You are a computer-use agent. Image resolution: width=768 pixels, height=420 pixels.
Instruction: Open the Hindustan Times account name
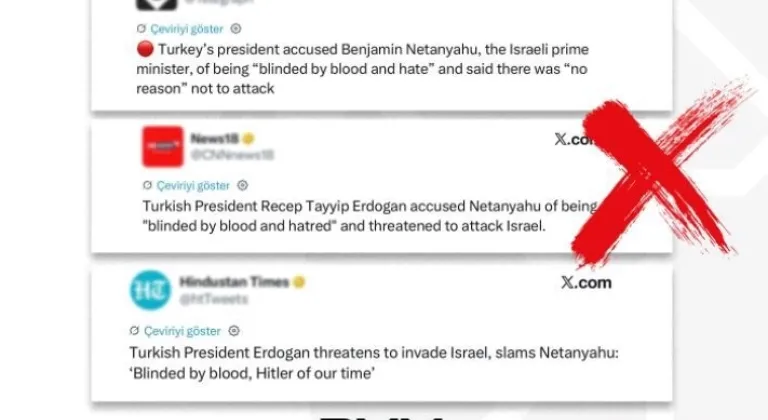click(234, 282)
